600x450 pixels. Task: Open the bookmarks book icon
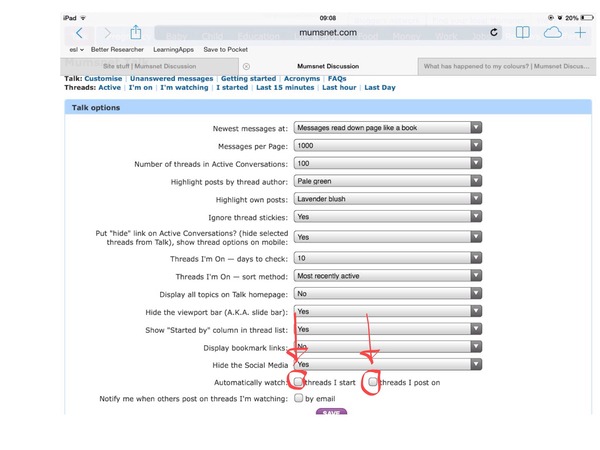coord(522,33)
